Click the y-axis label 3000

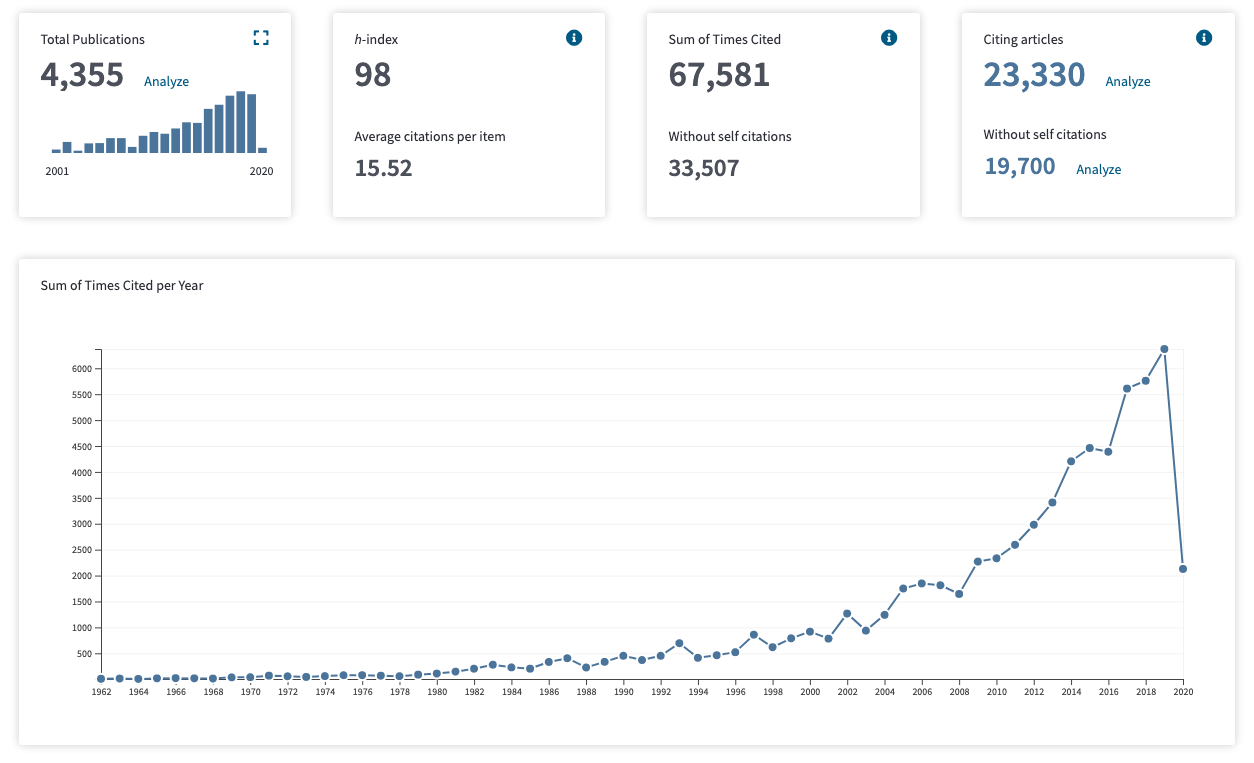(x=82, y=524)
